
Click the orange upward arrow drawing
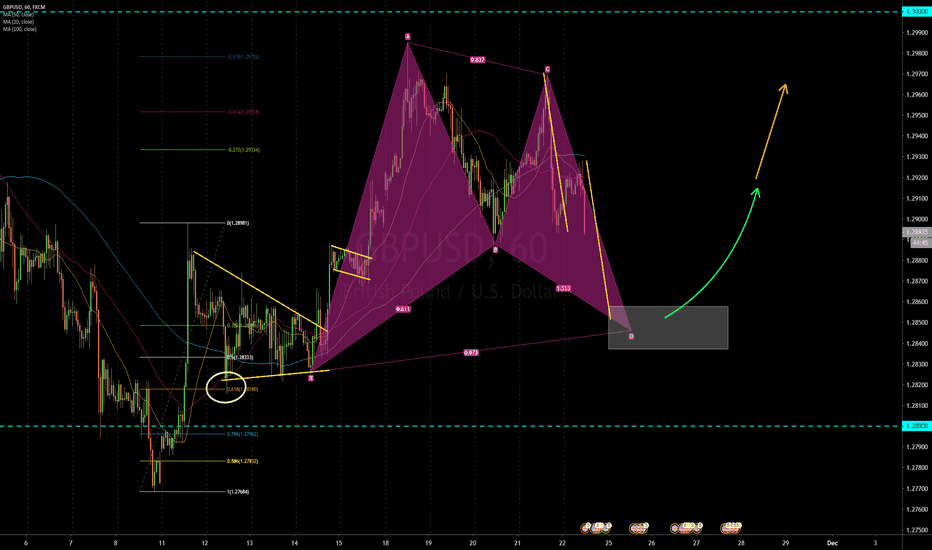tap(771, 130)
